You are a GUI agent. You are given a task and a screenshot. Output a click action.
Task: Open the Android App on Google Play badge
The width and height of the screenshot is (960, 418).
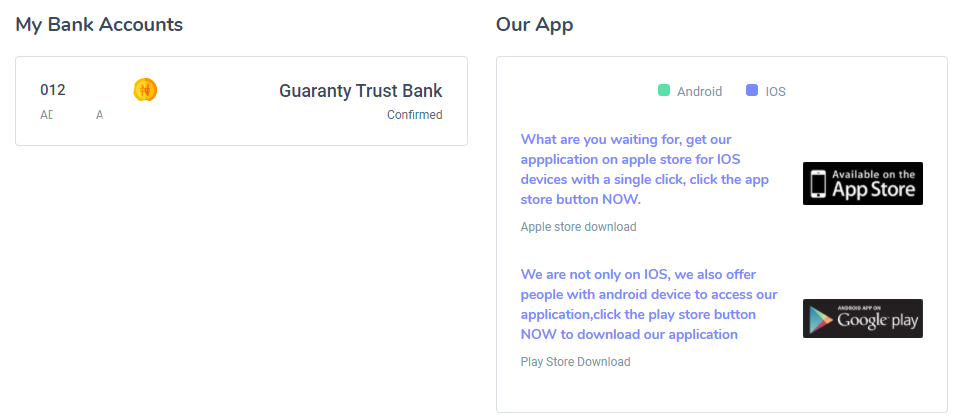[x=863, y=318]
